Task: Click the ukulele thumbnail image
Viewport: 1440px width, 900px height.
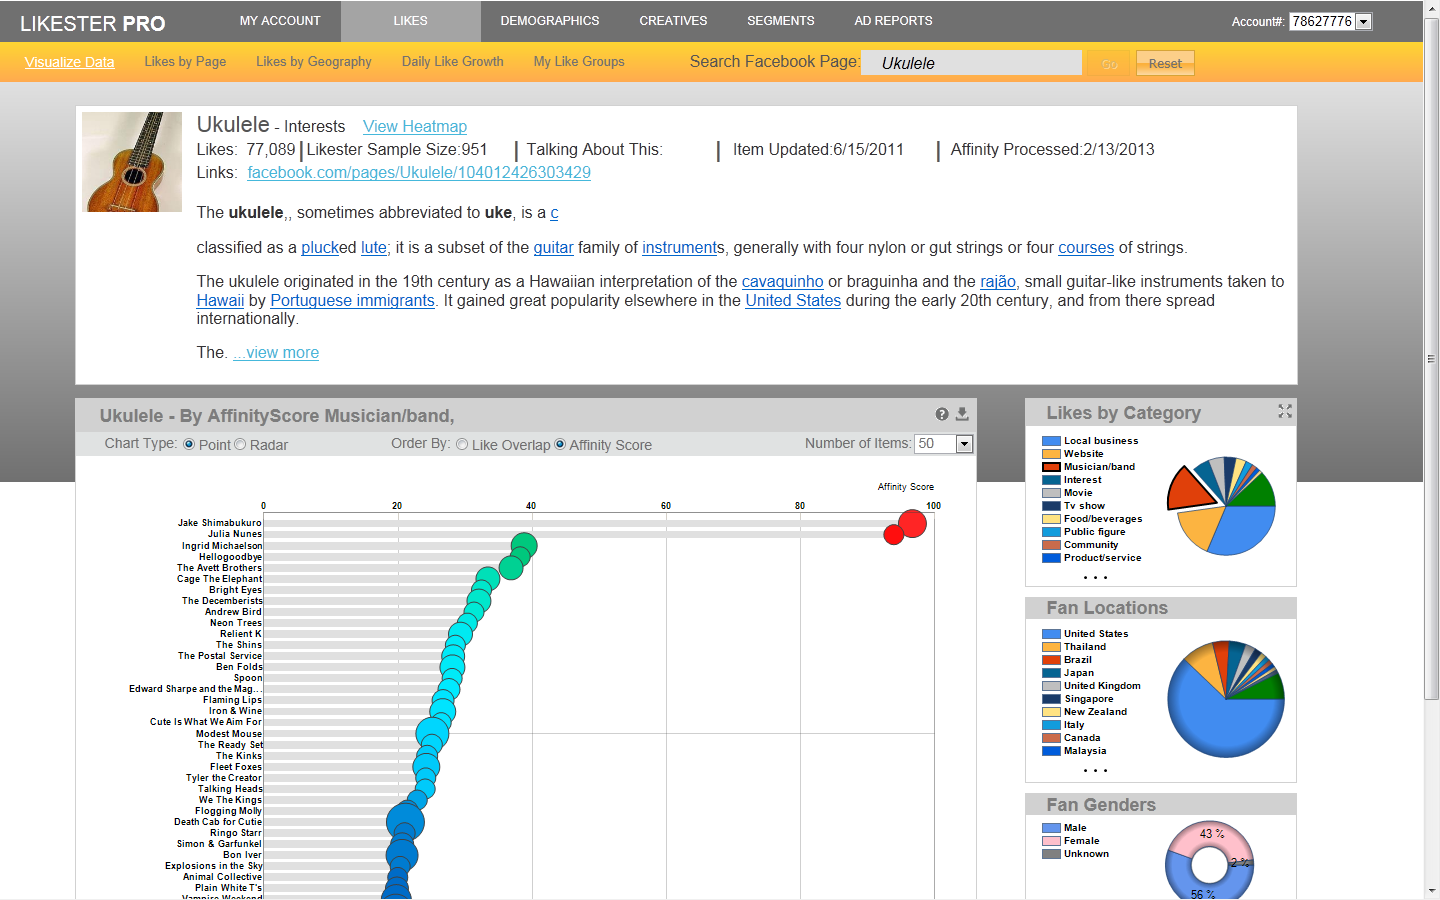Action: pos(132,162)
